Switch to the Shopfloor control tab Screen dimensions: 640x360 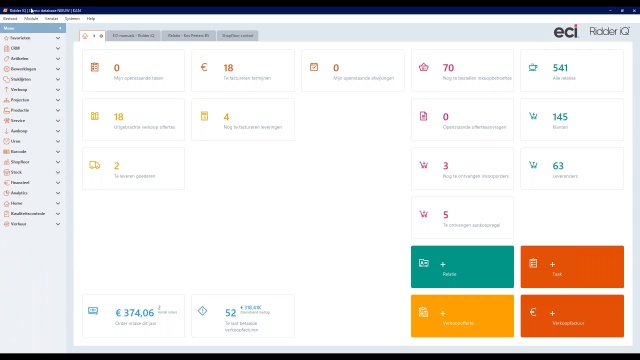pos(238,36)
